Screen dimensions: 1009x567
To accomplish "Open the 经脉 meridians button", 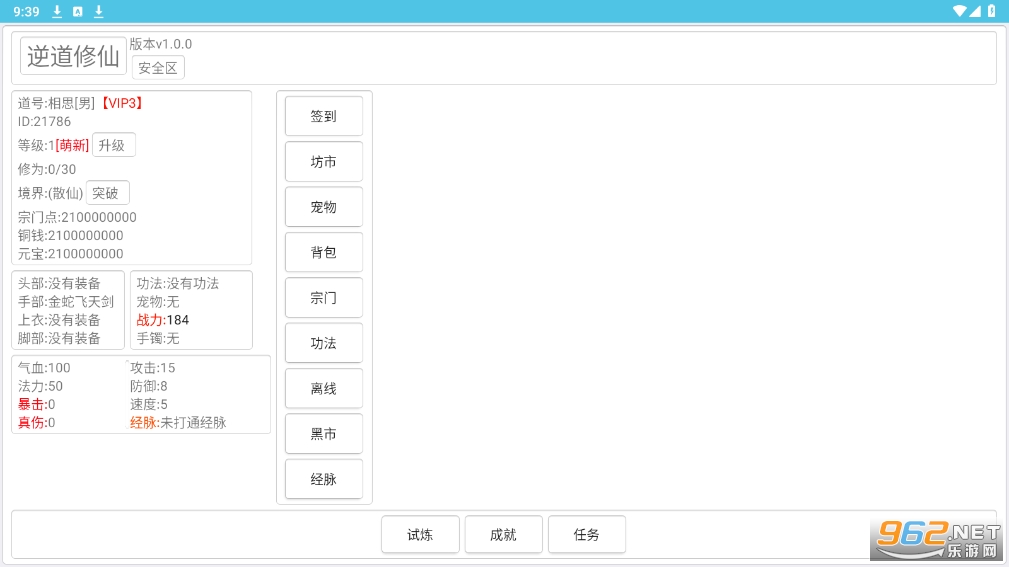I will (324, 479).
